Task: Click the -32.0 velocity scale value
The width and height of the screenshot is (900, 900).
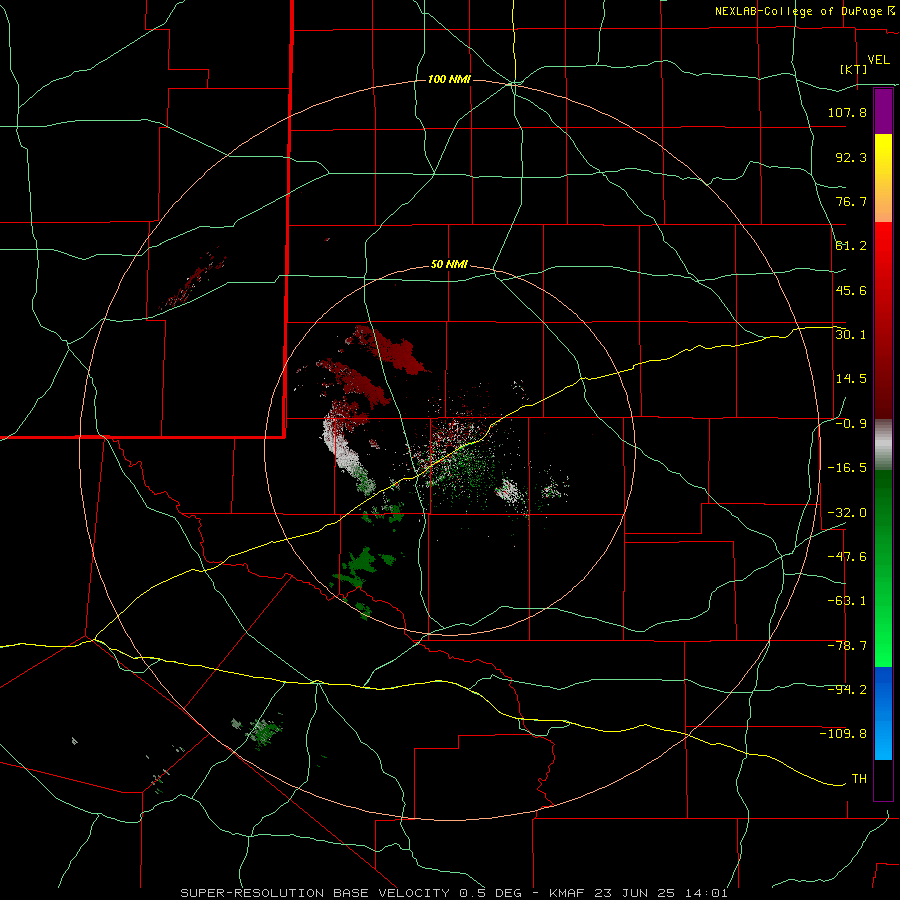Action: (847, 513)
